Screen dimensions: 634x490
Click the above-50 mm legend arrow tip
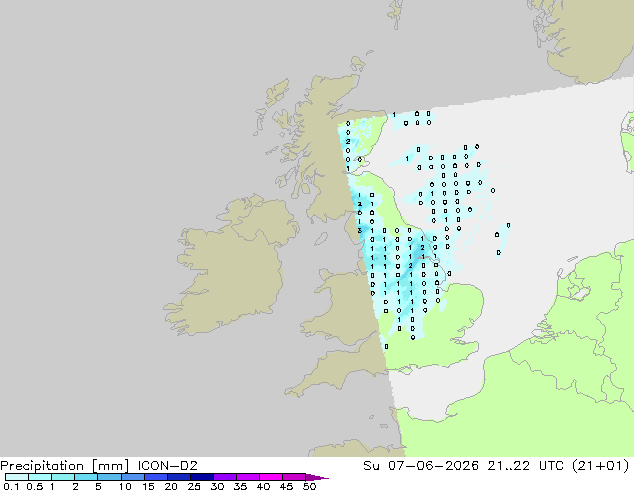(x=317, y=477)
